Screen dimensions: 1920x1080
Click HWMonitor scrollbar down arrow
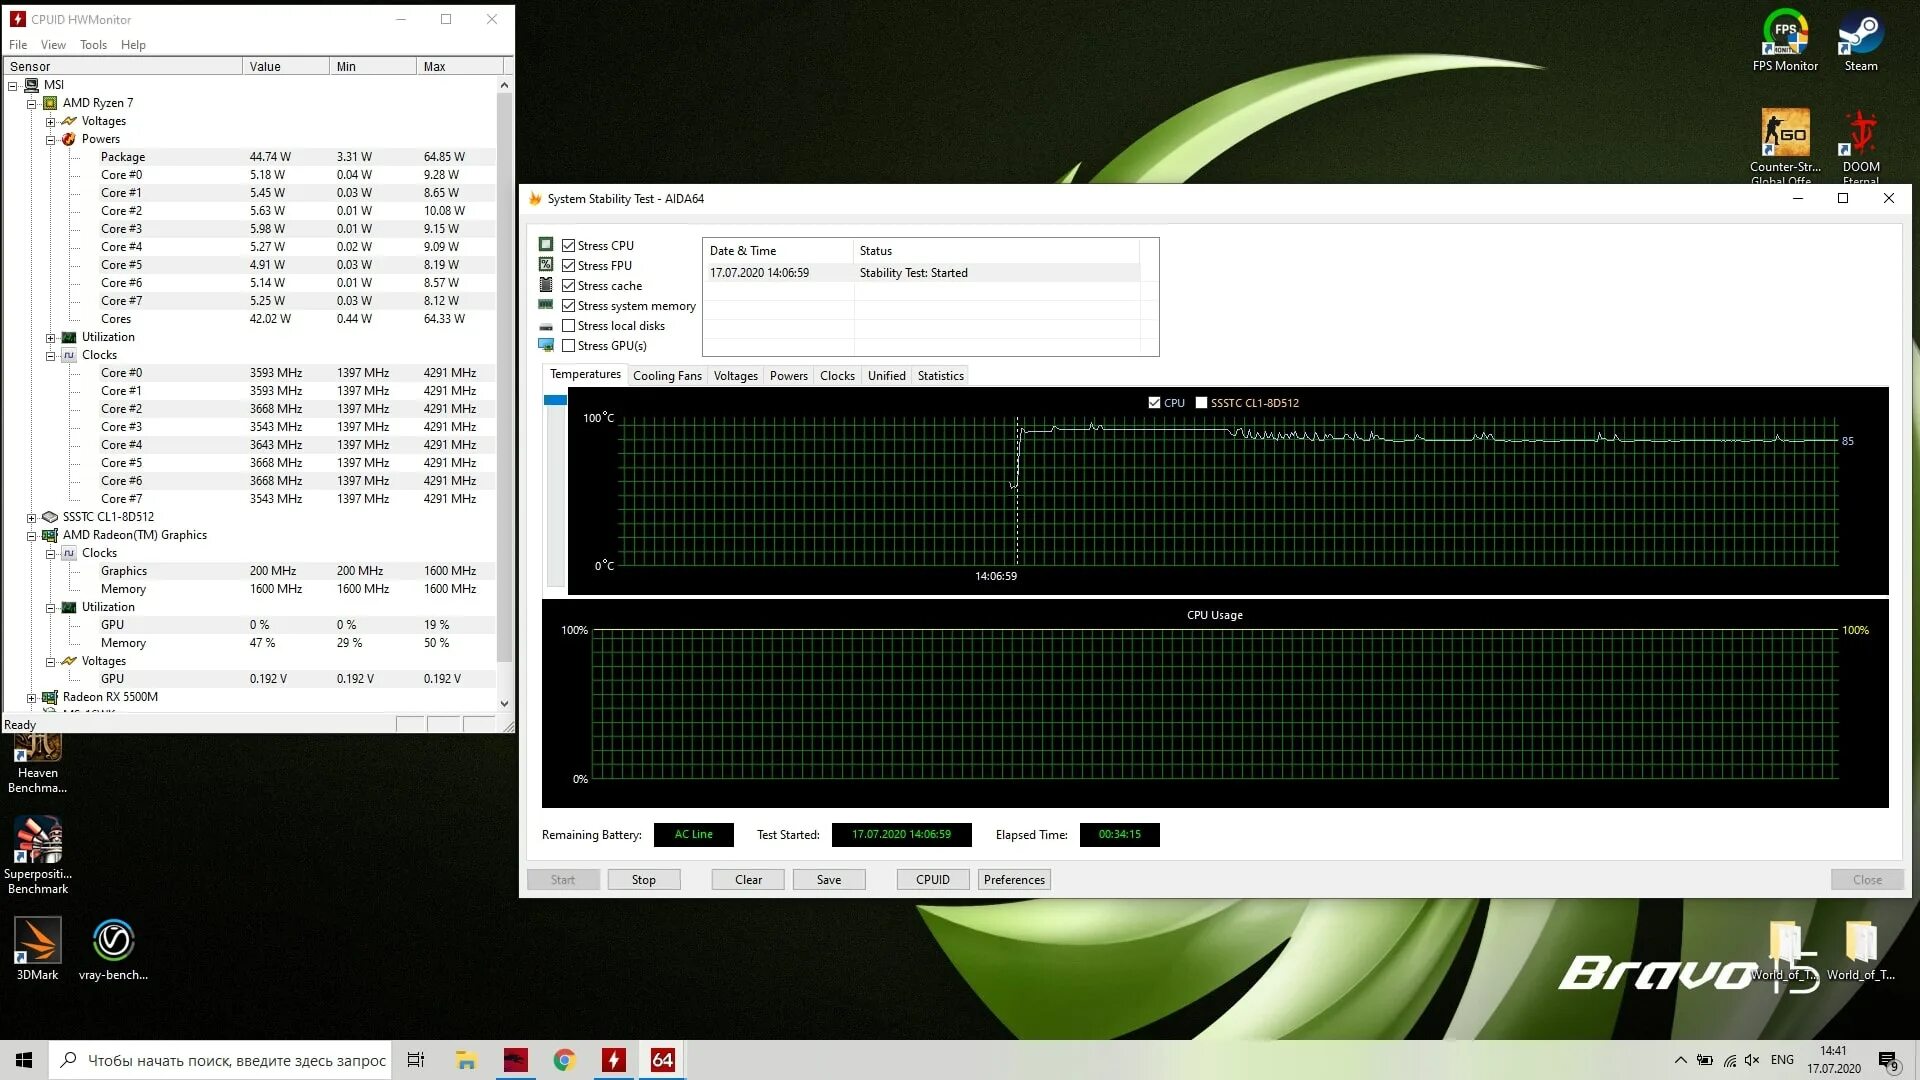click(504, 703)
